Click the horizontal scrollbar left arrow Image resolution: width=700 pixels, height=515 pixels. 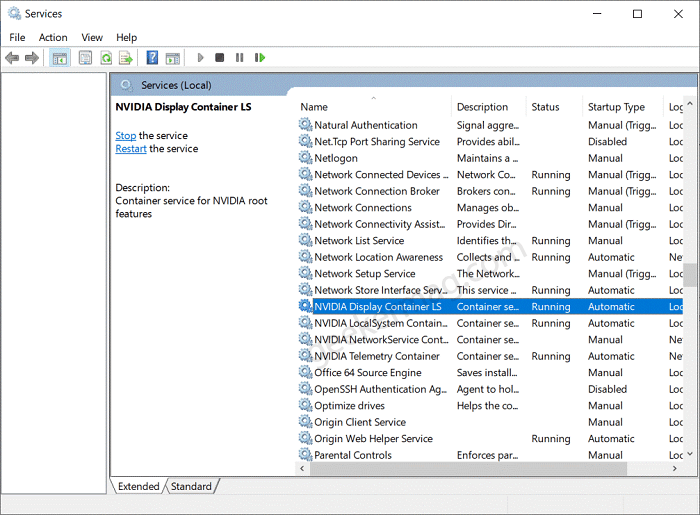pos(303,469)
